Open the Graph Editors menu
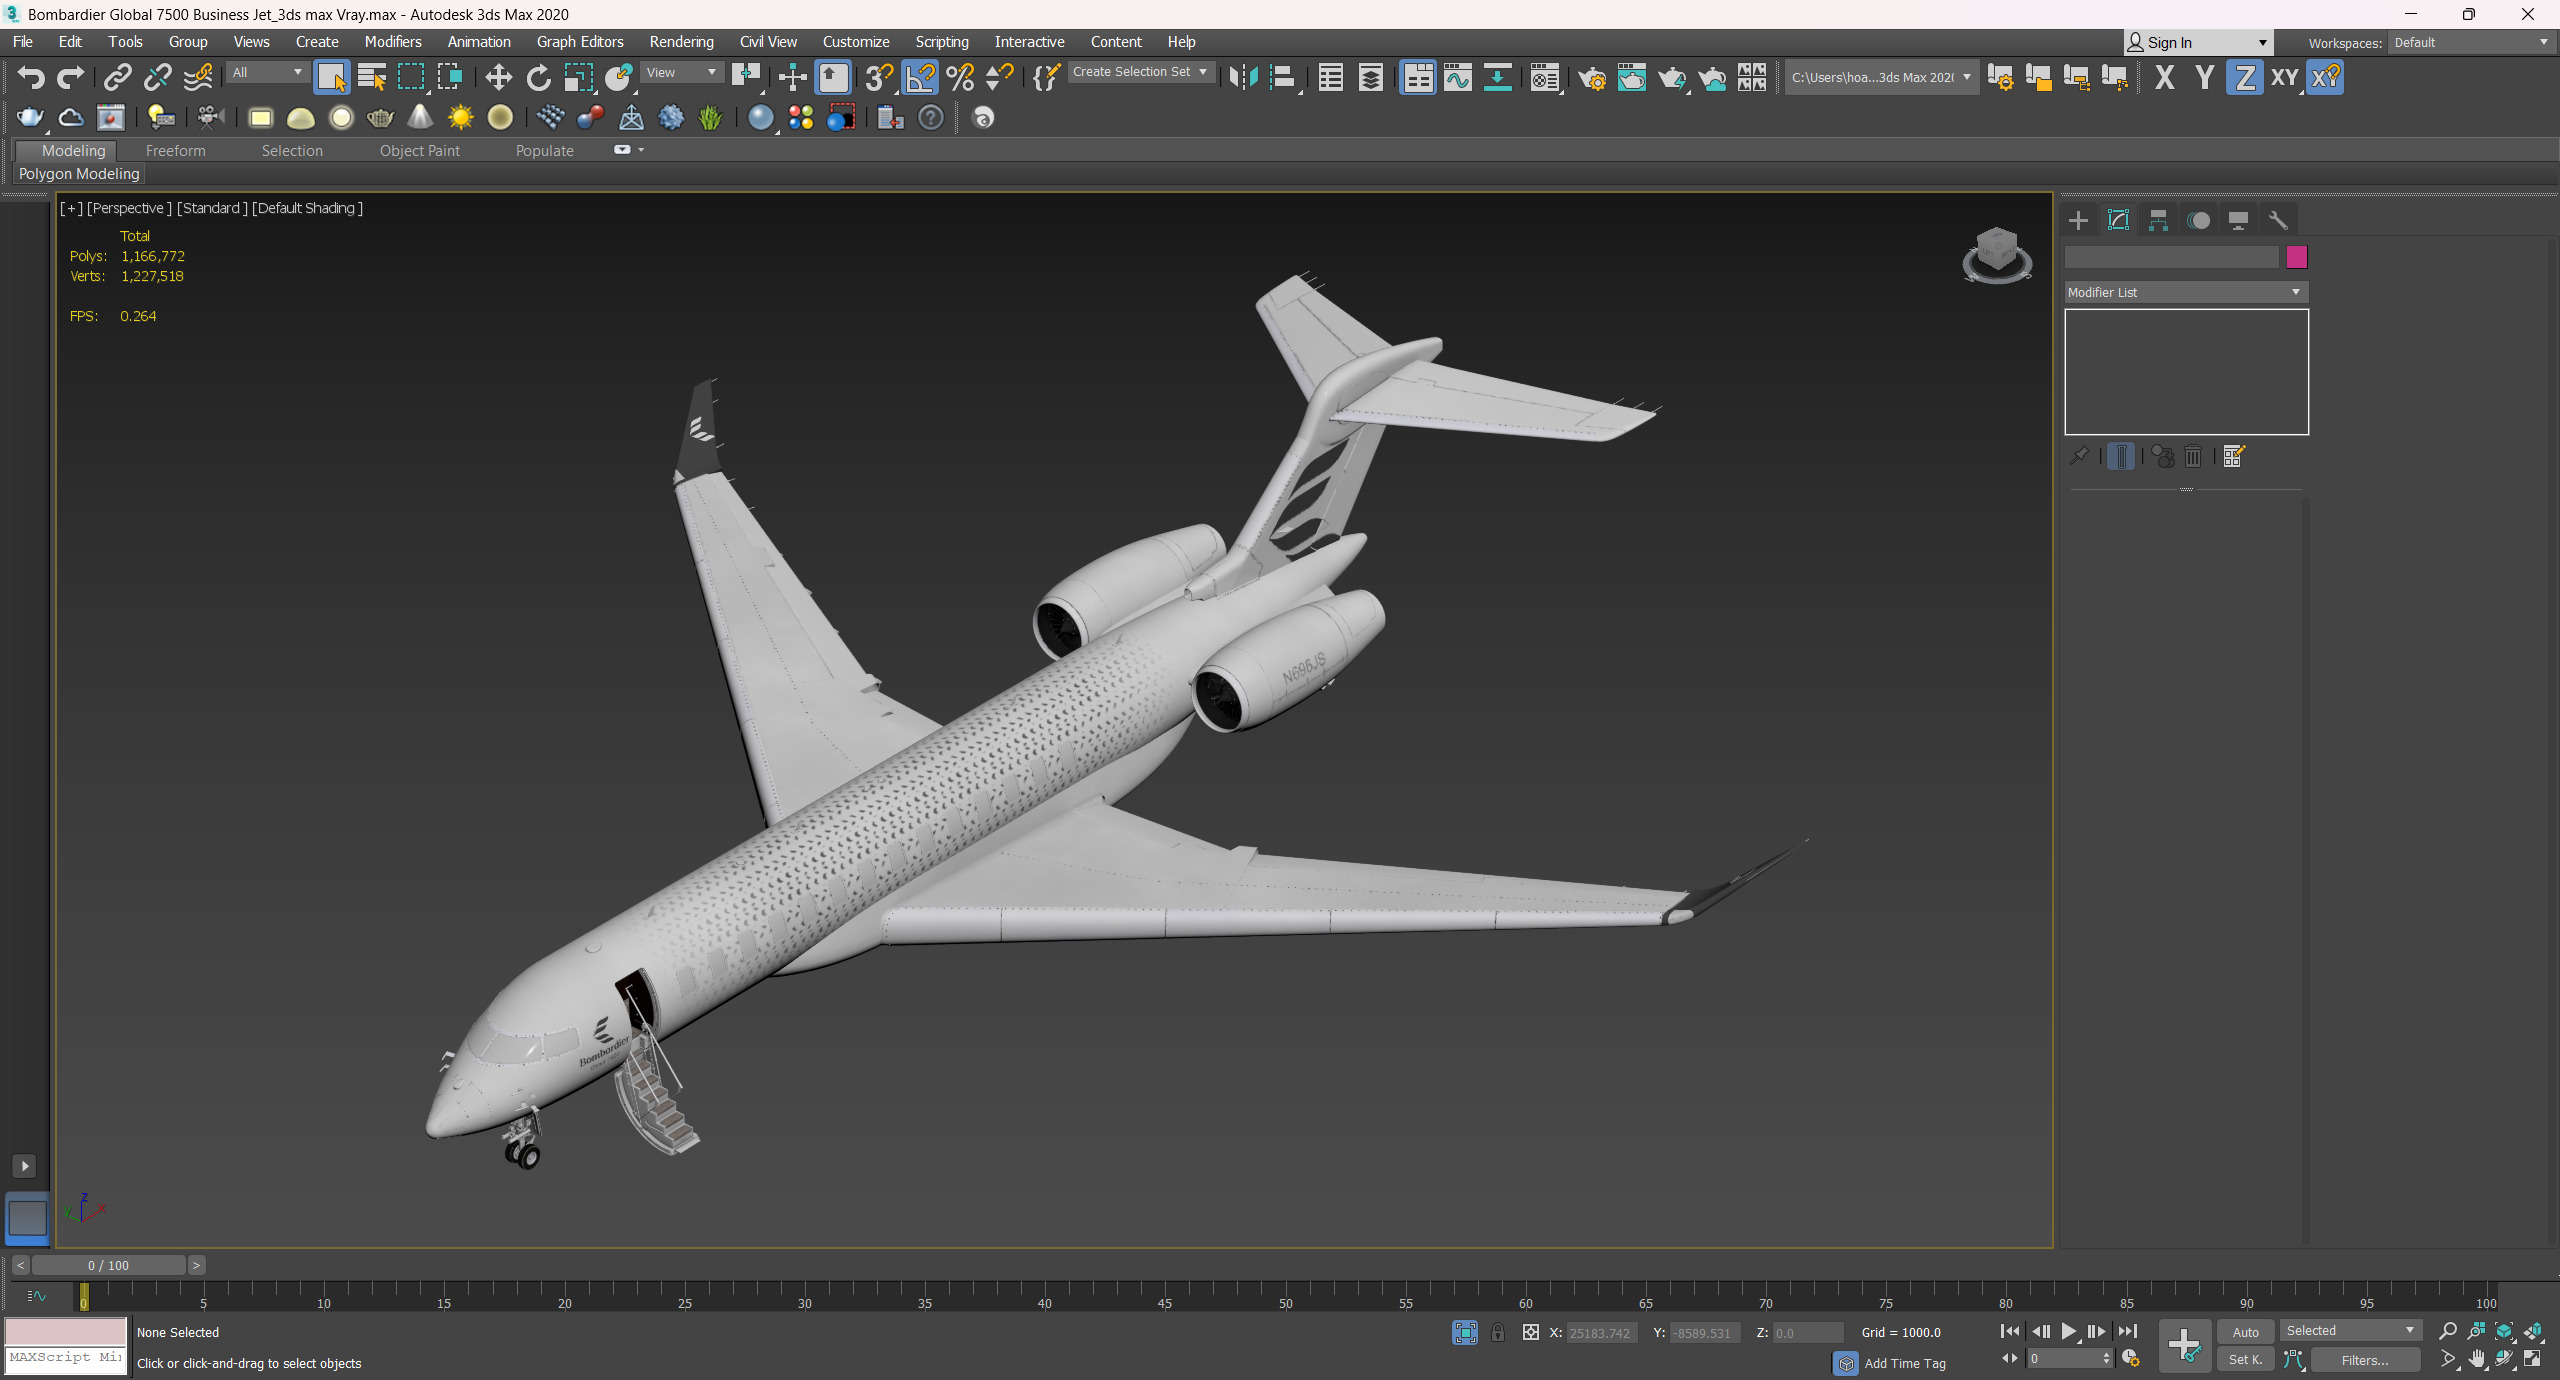The height and width of the screenshot is (1380, 2560). pos(580,42)
